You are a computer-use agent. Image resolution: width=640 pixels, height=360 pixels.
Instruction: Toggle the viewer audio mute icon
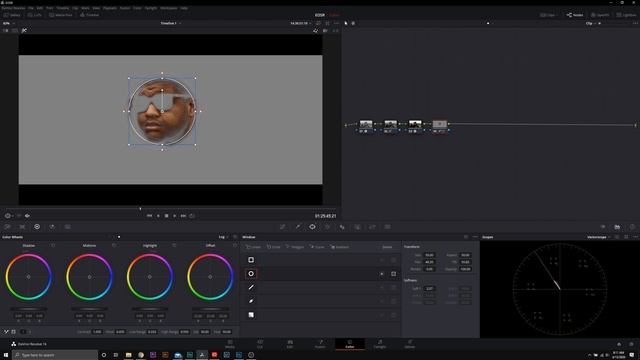tap(27, 216)
